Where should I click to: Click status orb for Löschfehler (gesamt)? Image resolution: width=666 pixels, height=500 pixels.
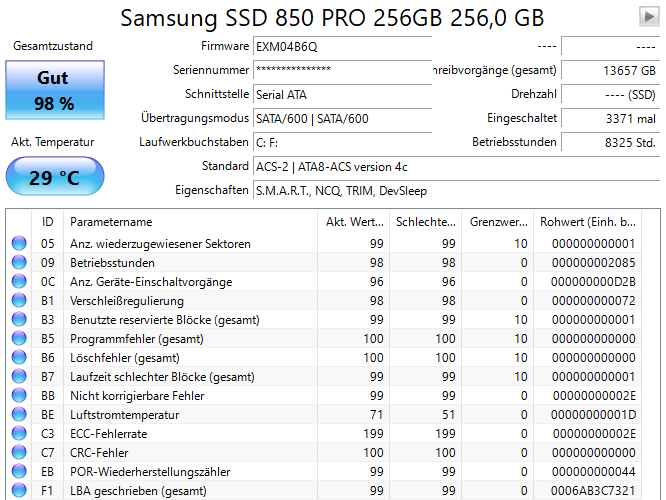tap(19, 358)
